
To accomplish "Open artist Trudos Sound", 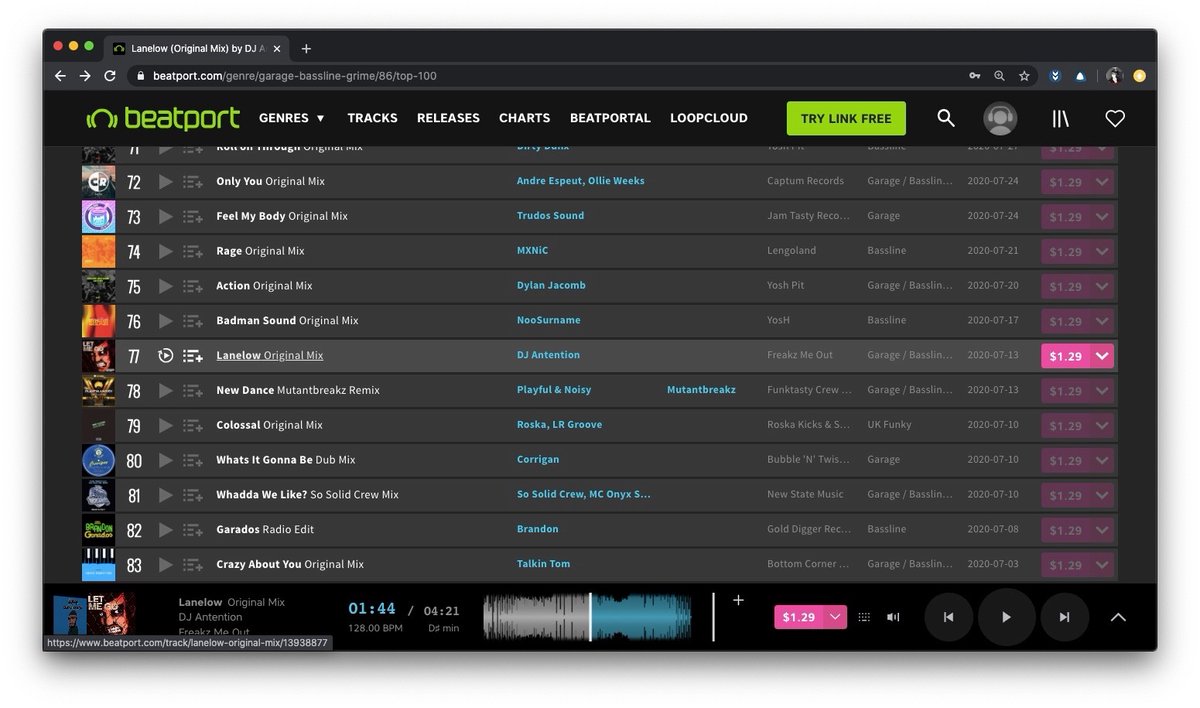I will point(550,216).
